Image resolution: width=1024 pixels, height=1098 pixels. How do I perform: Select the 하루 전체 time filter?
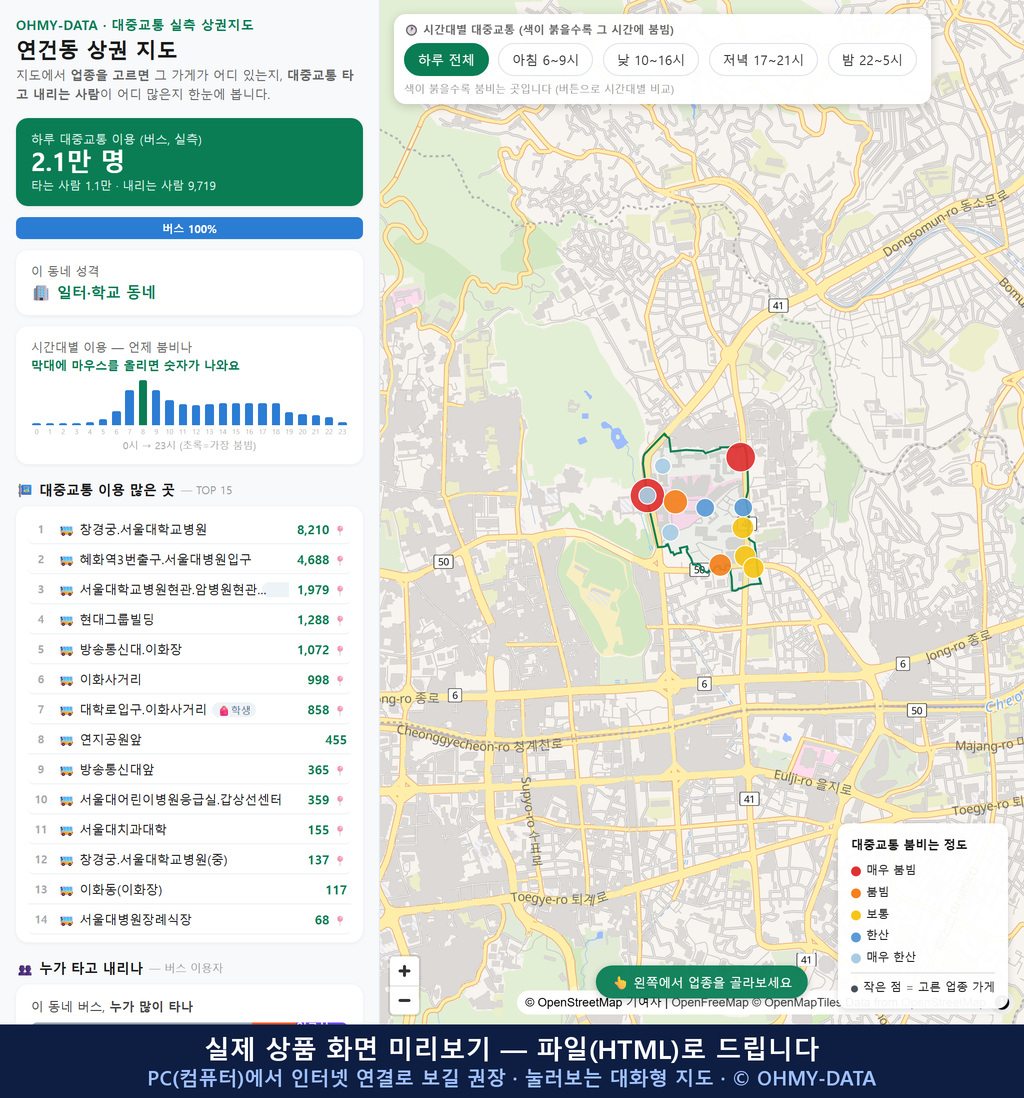point(446,60)
